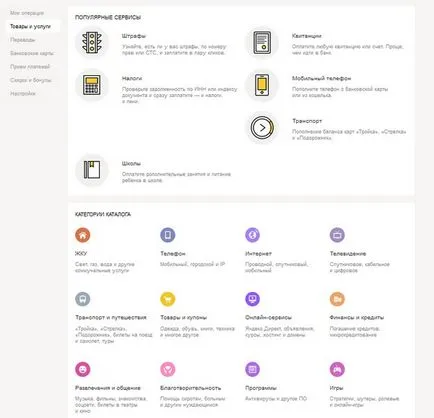Click the calculator icon for Налоги
Viewport: 434px width, 418px height.
click(92, 85)
